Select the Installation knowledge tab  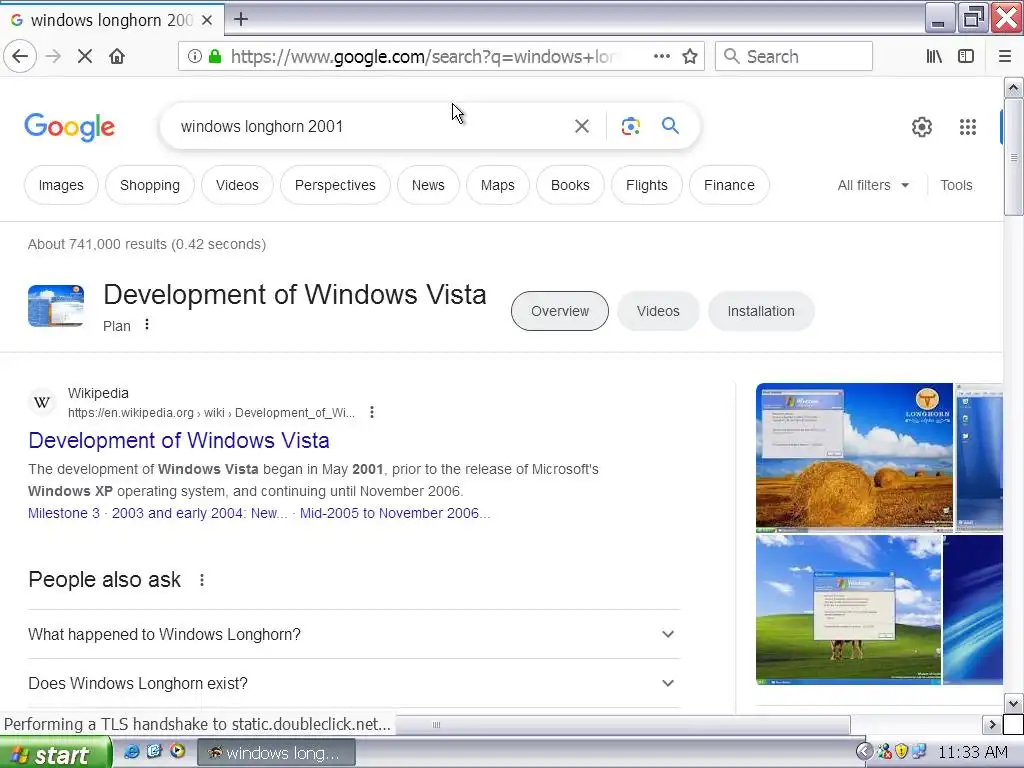[761, 311]
